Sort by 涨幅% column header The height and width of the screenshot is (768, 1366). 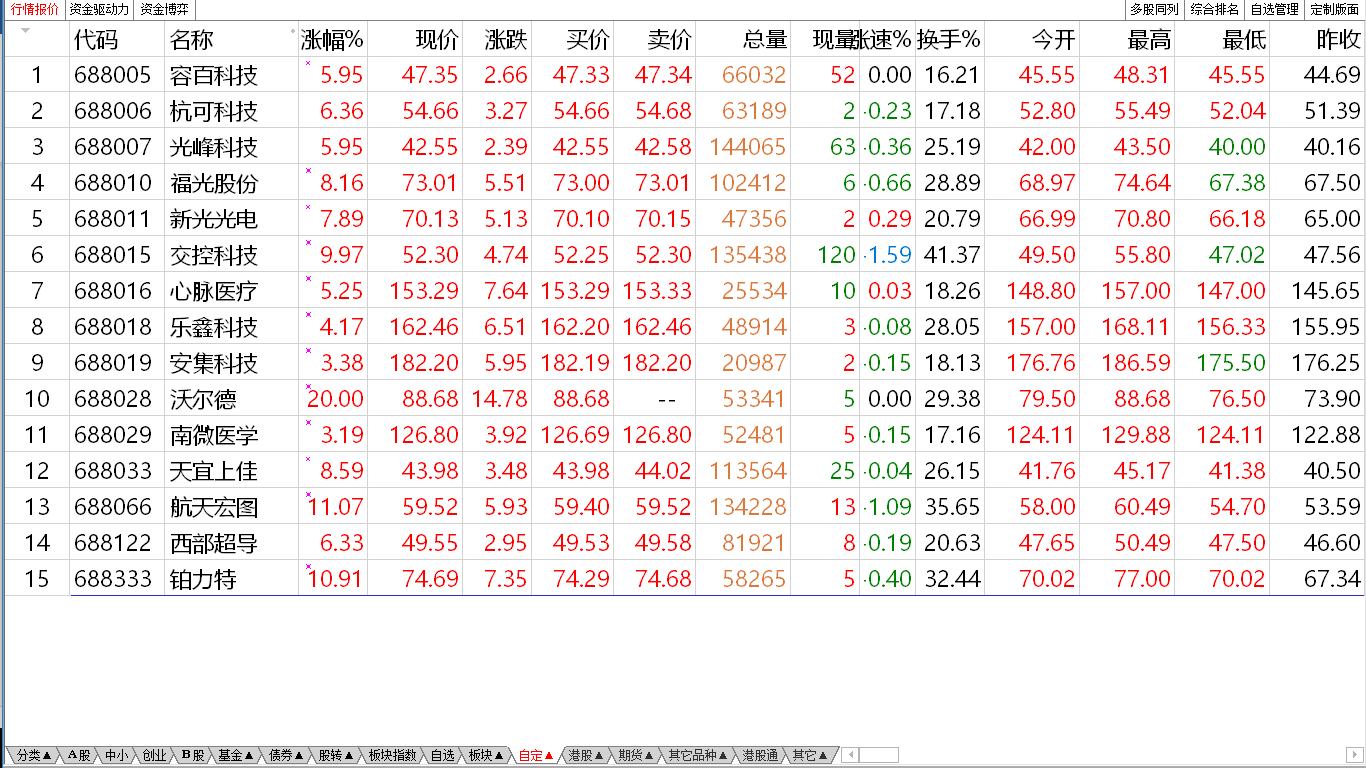pyautogui.click(x=333, y=40)
